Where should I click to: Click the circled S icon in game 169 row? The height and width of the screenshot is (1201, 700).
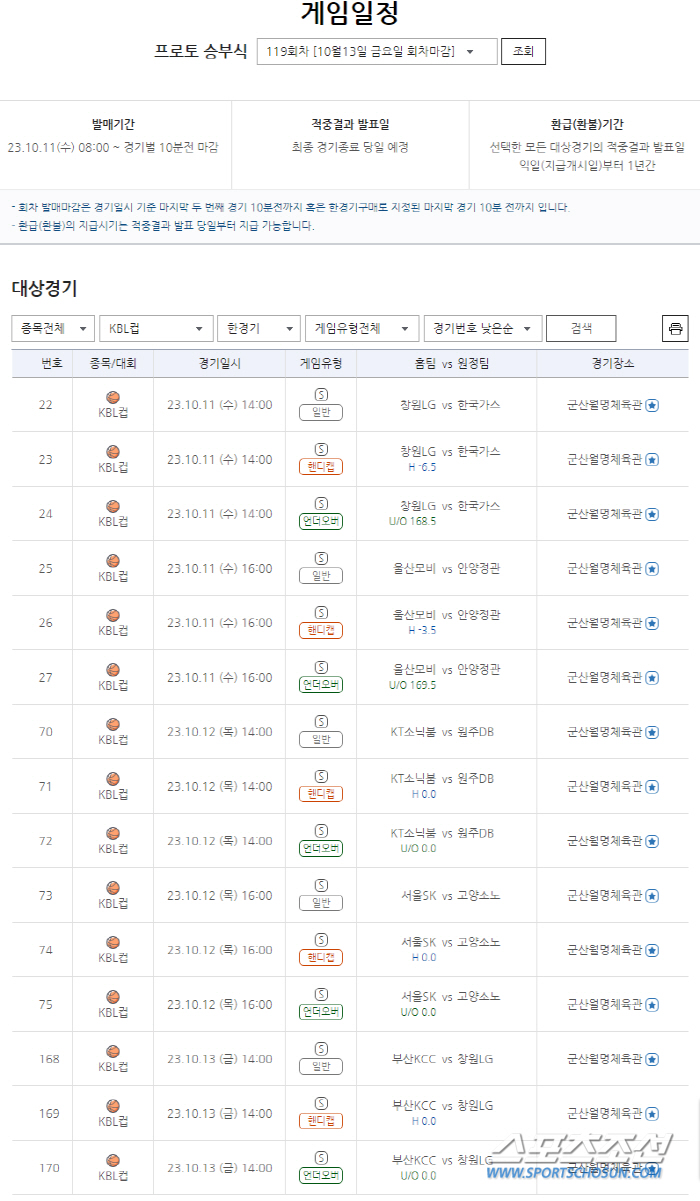click(x=321, y=1103)
